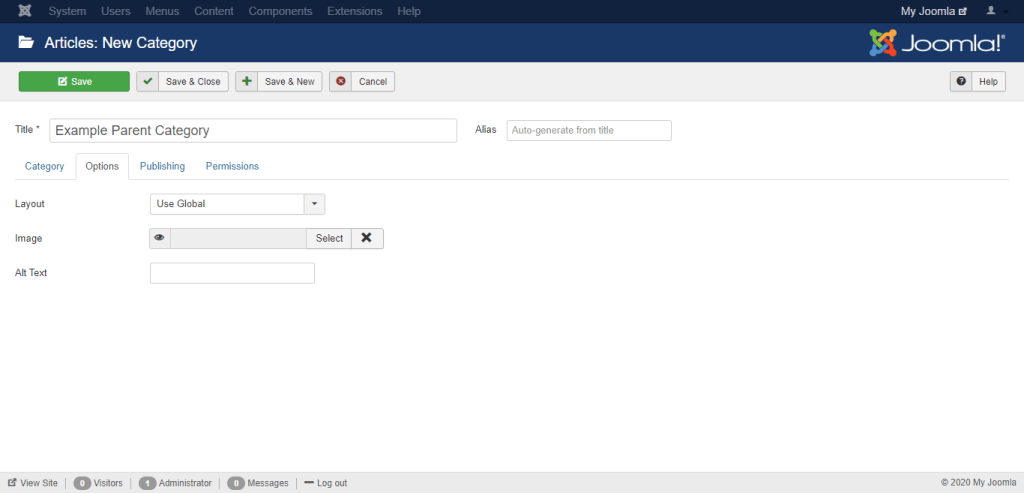Click the Use Global layout combo box

[237, 204]
